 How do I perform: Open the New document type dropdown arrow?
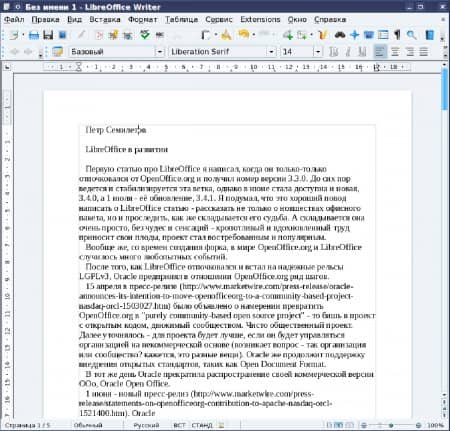pyautogui.click(x=23, y=35)
